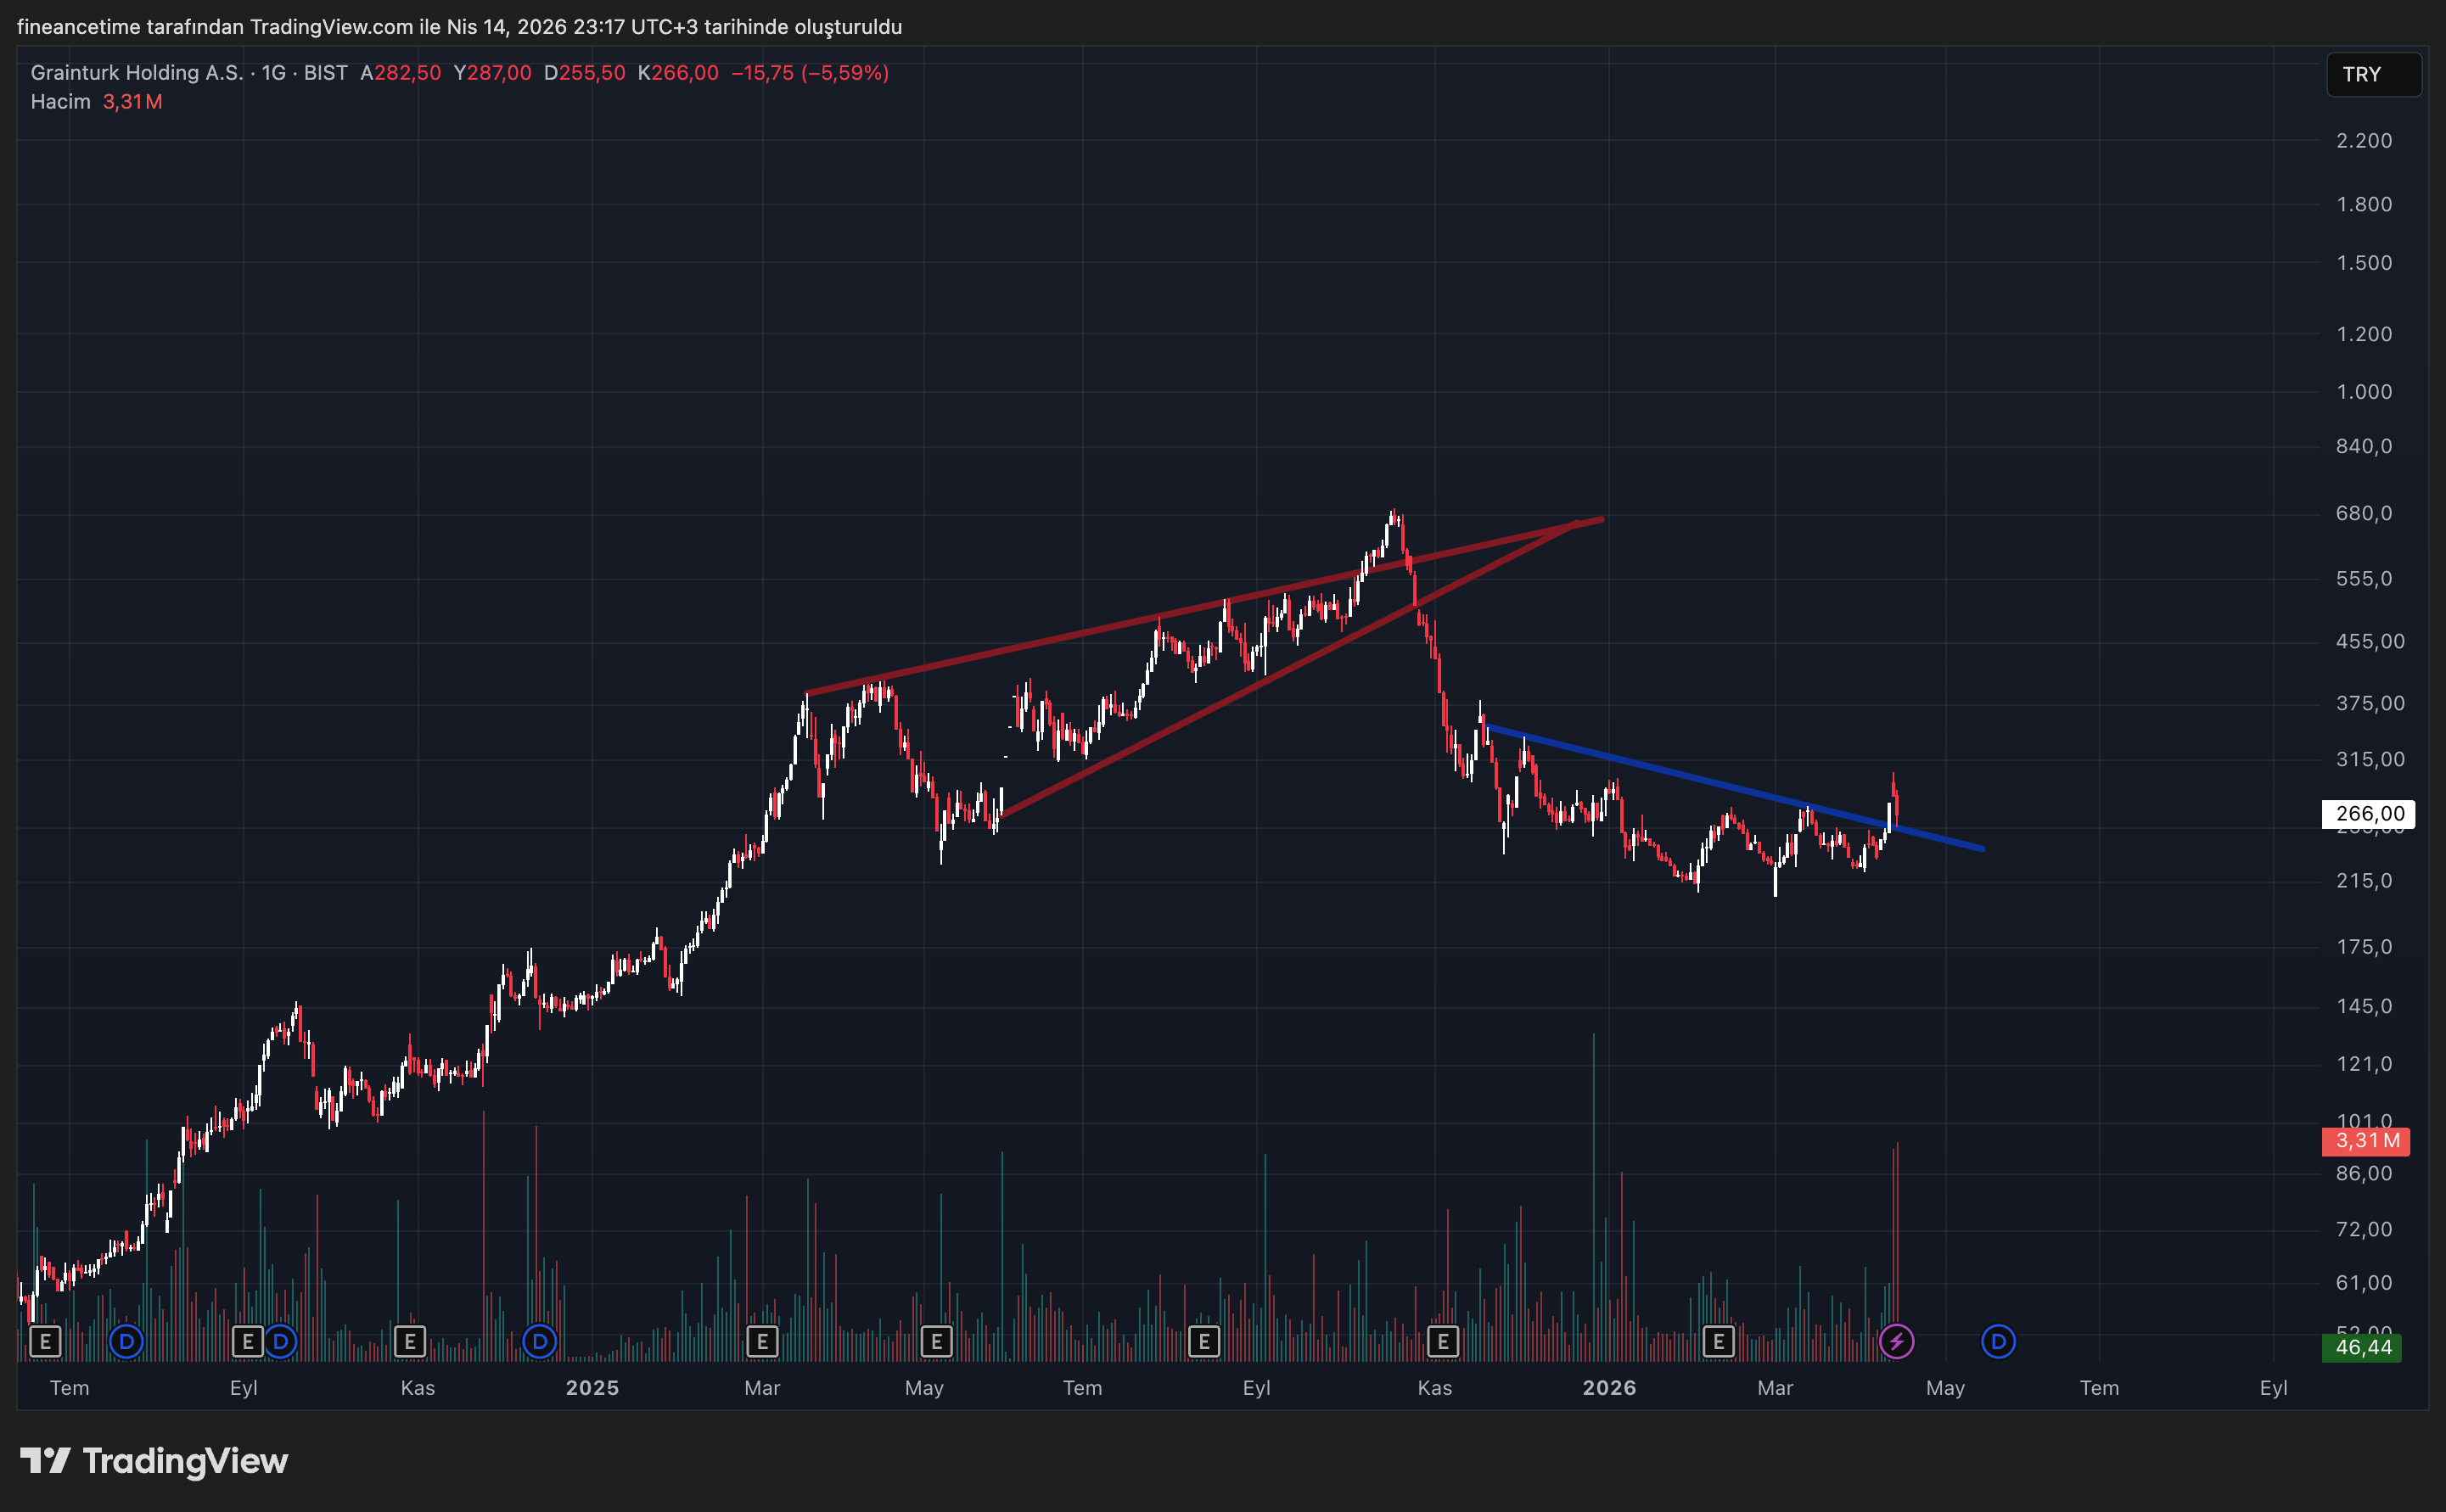2446x1512 pixels.
Task: Click the red 3,31 M volume axis label
Action: pyautogui.click(x=2365, y=1141)
